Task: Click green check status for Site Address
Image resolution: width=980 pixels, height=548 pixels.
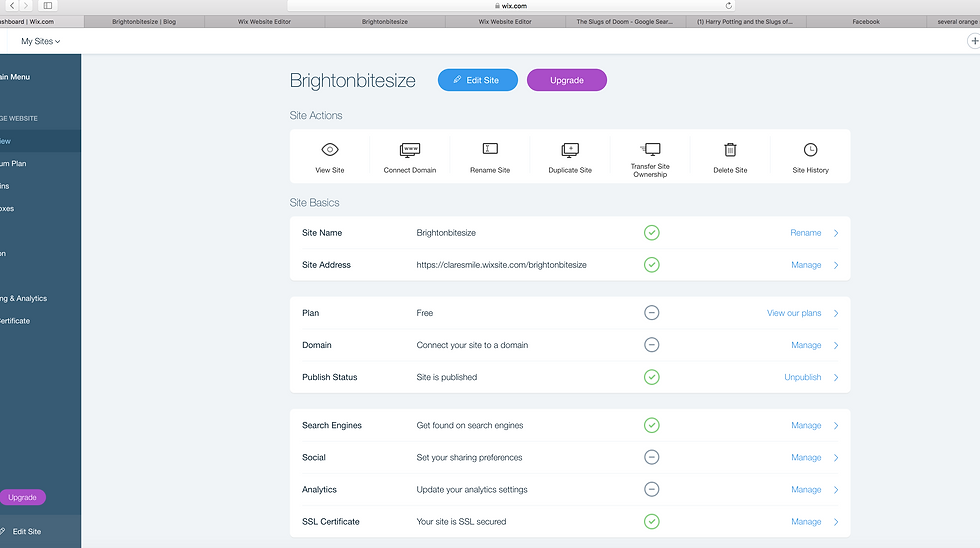Action: pos(652,265)
